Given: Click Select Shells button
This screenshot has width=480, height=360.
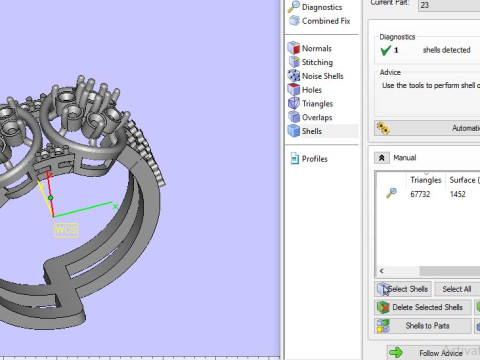Looking at the screenshot, I should pyautogui.click(x=403, y=289).
